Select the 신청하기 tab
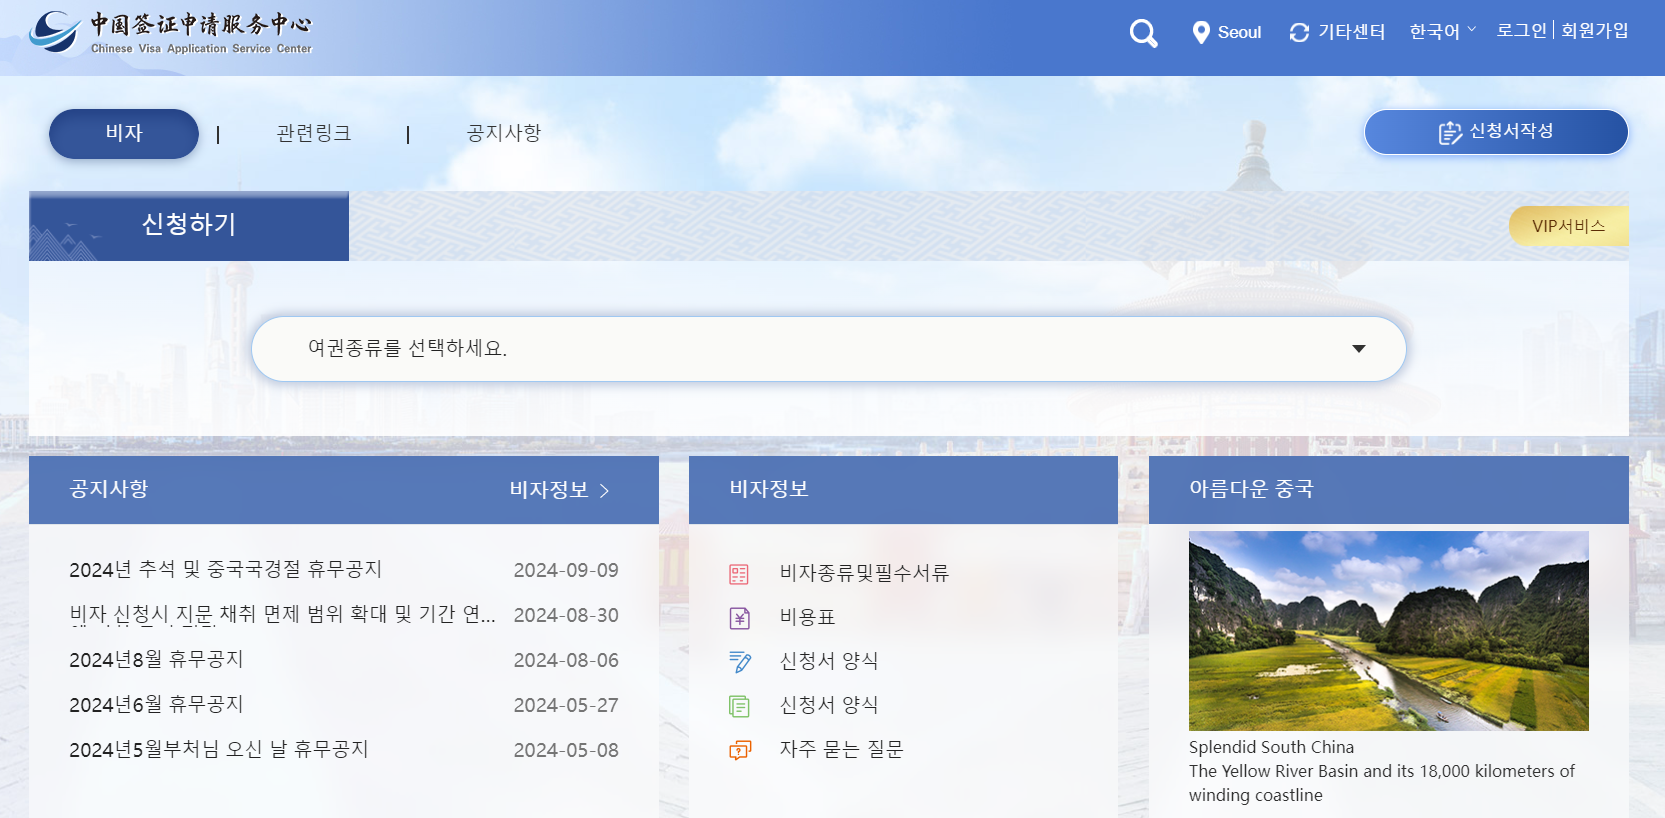 point(189,226)
